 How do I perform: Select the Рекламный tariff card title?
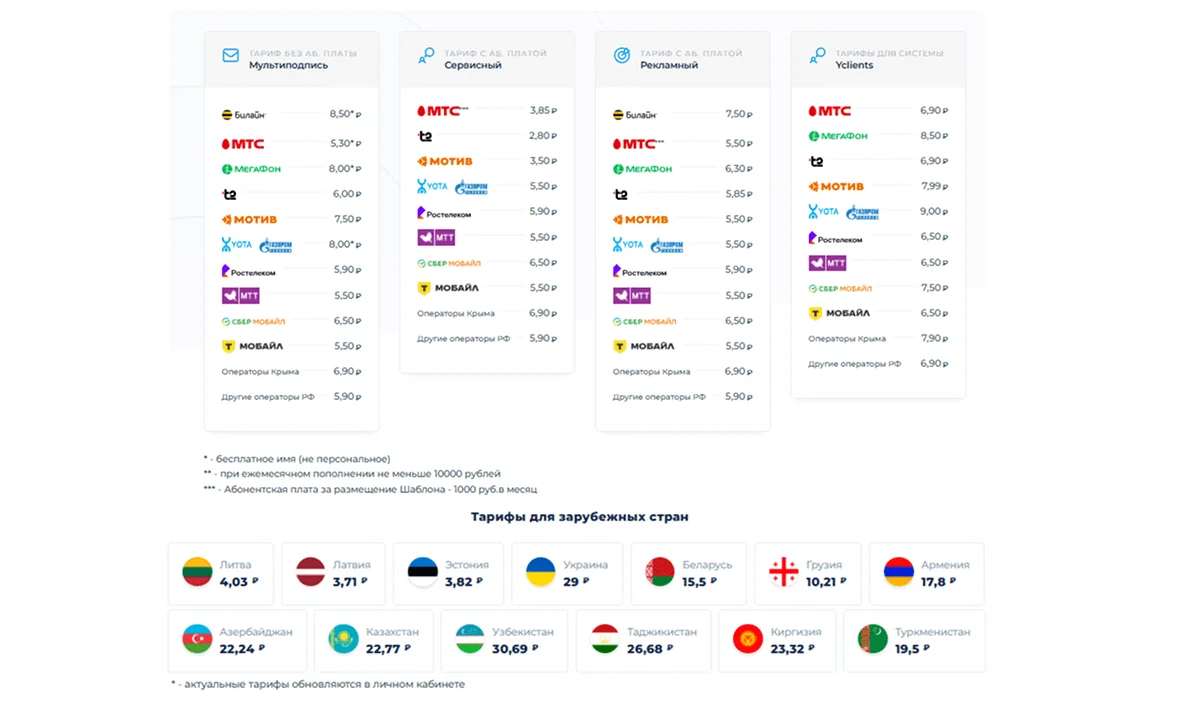pyautogui.click(x=669, y=65)
